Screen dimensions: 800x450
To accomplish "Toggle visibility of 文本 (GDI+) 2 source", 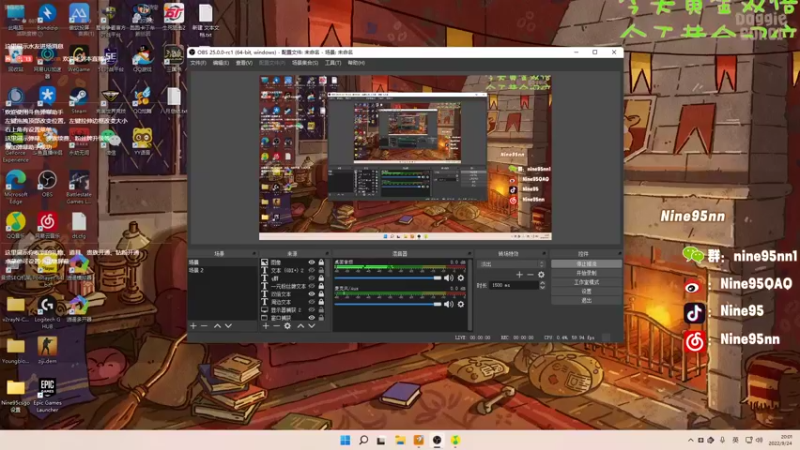I will coord(311,270).
